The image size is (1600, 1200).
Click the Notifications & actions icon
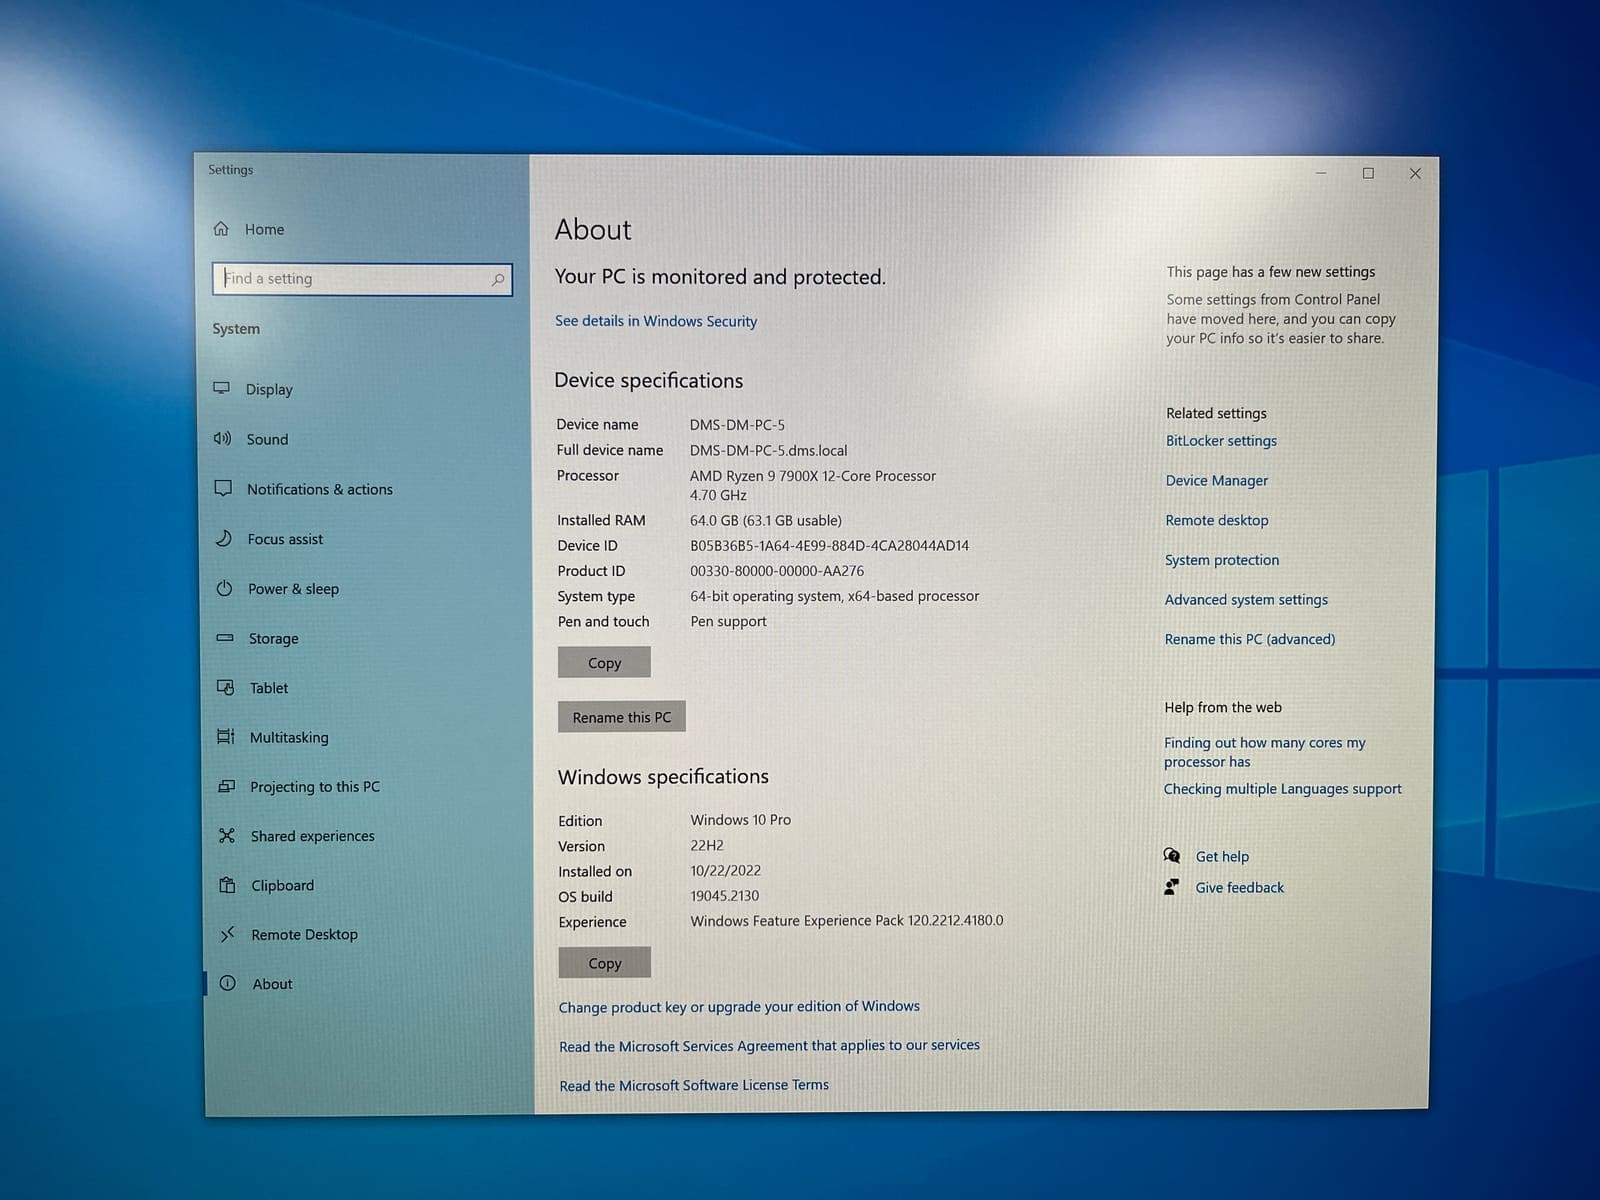[223, 488]
